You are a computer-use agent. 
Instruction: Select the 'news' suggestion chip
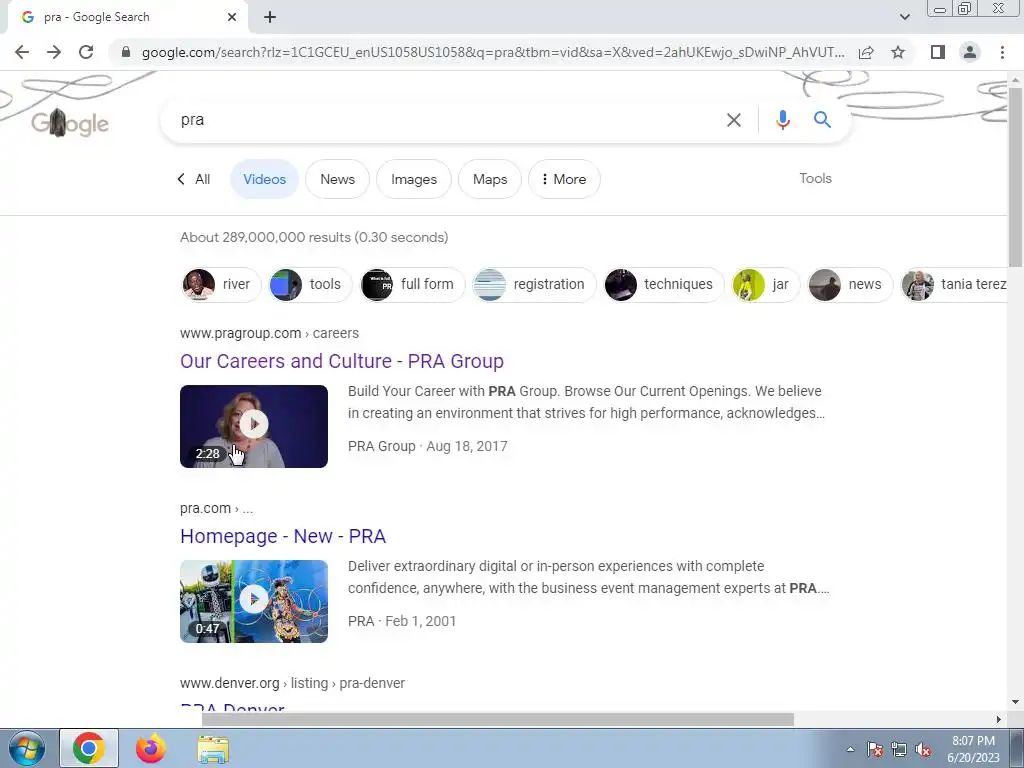pos(850,285)
